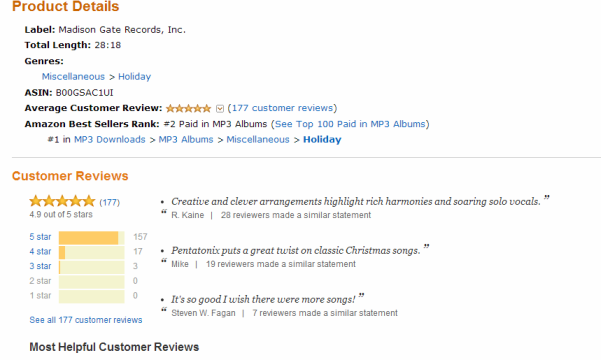Filter reviews by 5 star

(40, 237)
